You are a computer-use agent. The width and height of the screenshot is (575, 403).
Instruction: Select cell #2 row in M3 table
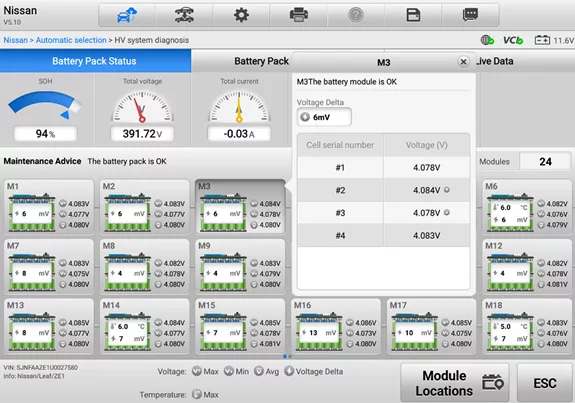(x=383, y=190)
